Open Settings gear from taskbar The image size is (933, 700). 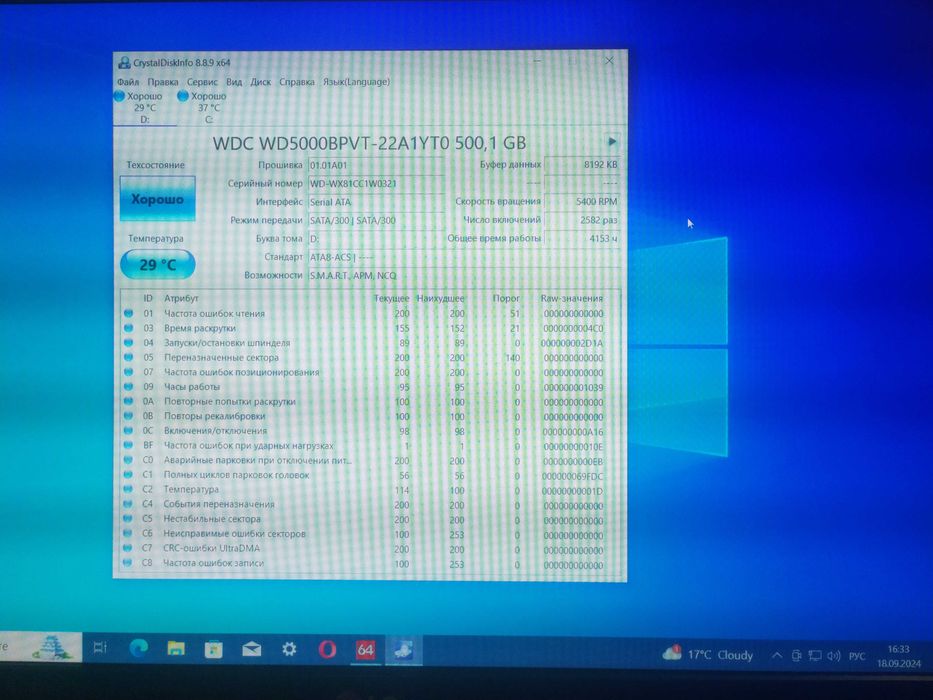coord(289,649)
